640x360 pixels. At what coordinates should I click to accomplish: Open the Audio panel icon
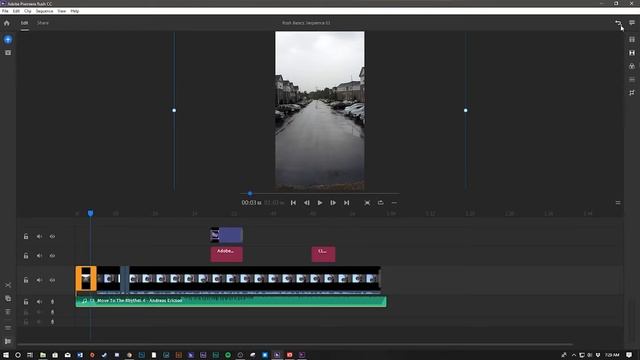point(632,80)
